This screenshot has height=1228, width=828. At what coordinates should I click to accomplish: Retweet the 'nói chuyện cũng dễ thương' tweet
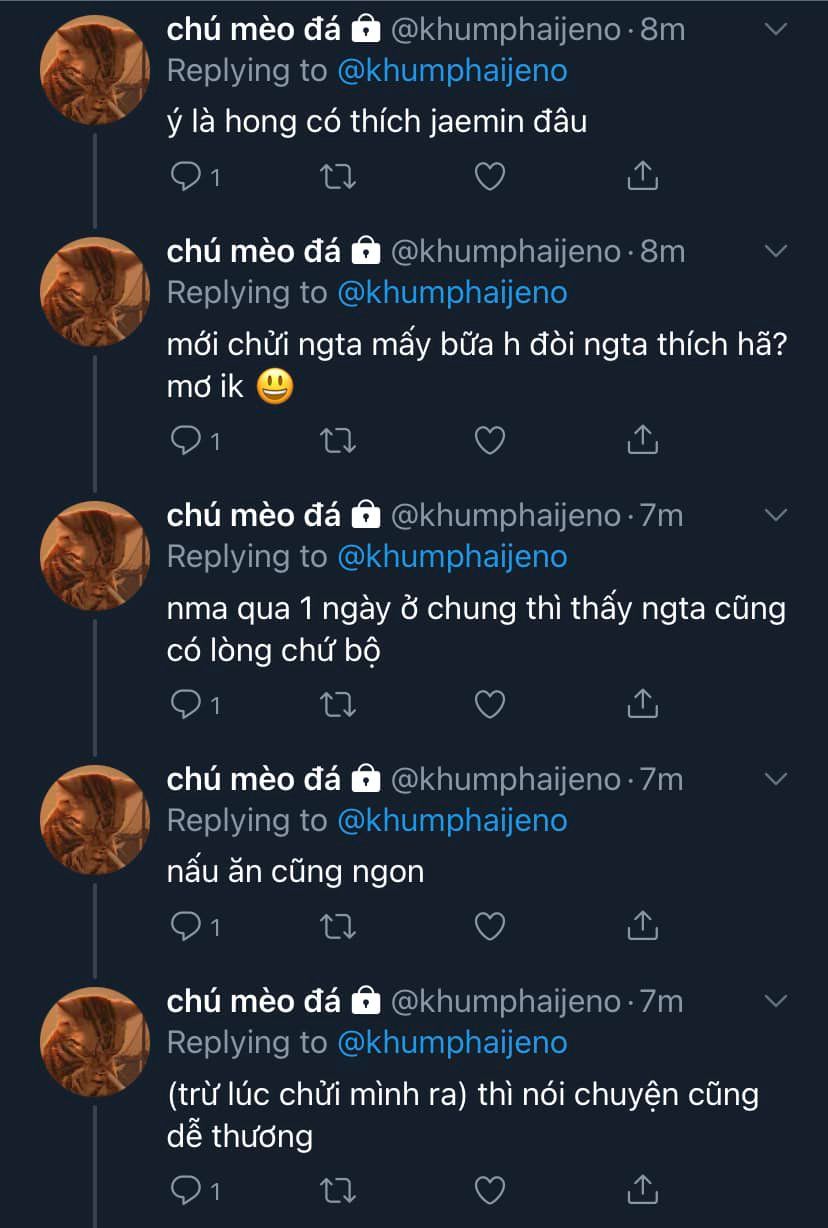337,1190
